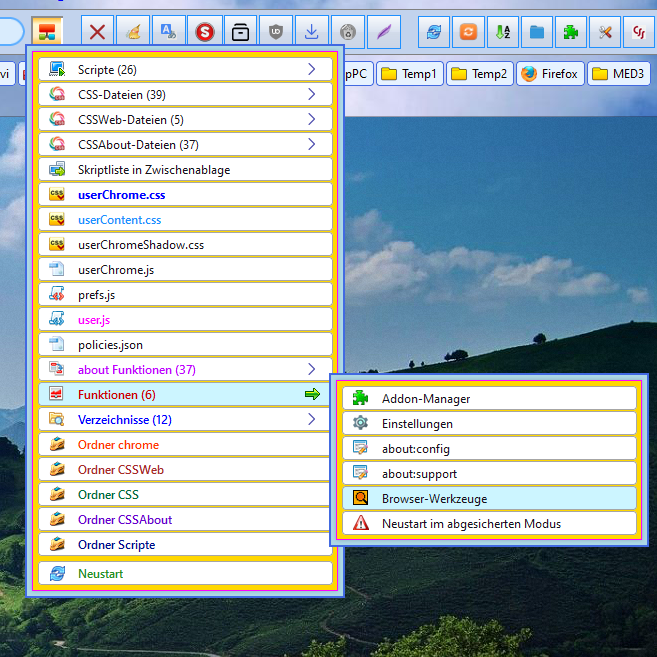Open the Temp1 bookmark folder
This screenshot has height=657, width=657.
[408, 74]
